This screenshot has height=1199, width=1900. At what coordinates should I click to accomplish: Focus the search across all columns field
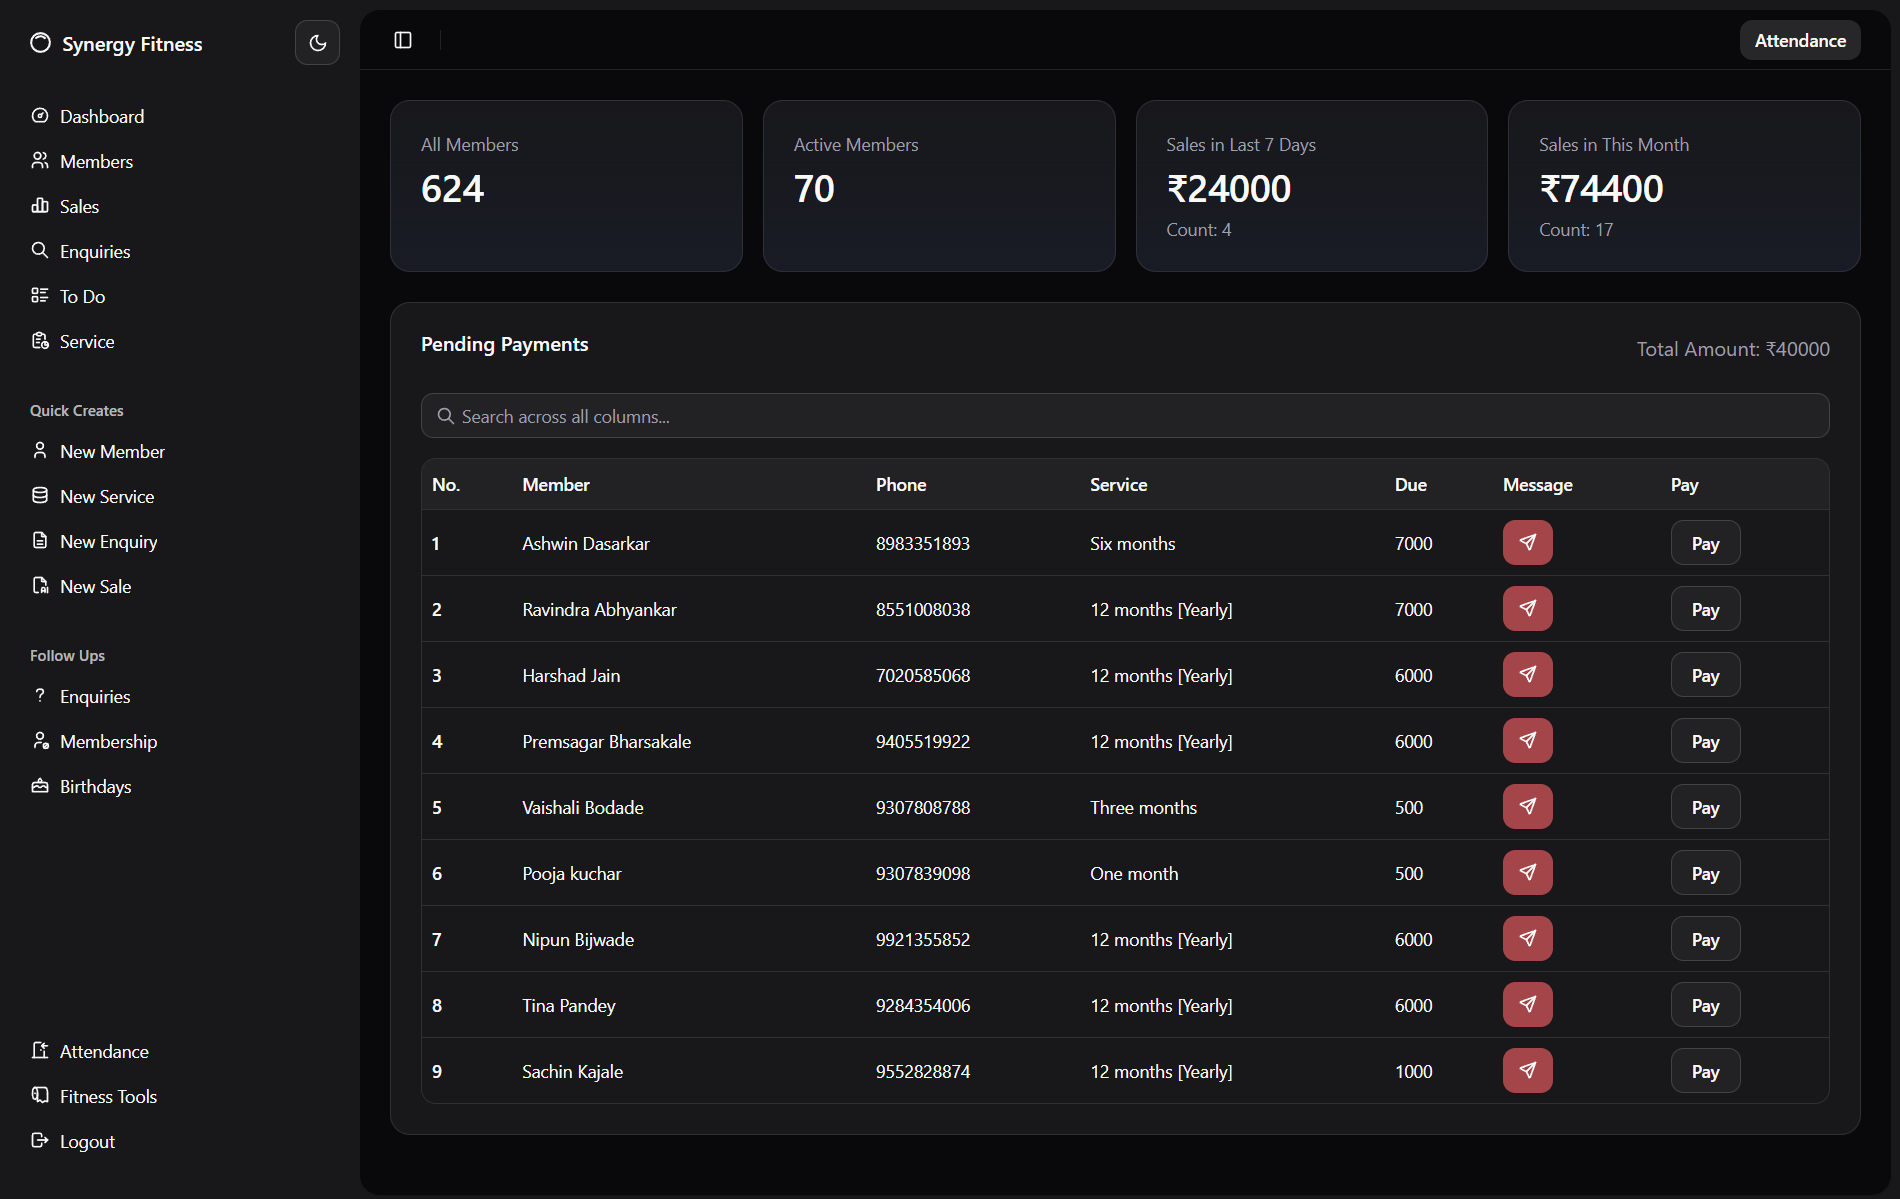click(x=1125, y=416)
